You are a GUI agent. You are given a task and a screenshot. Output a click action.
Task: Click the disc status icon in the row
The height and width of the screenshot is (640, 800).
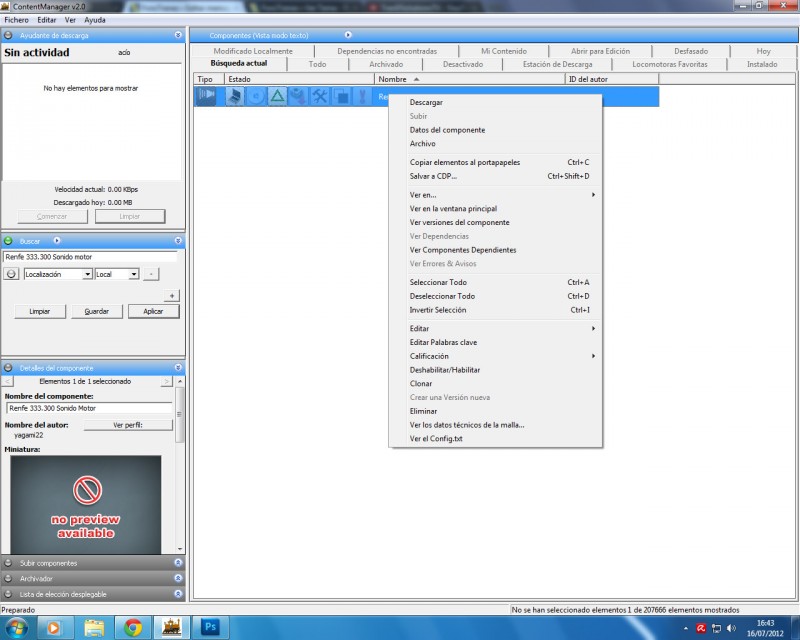(257, 96)
